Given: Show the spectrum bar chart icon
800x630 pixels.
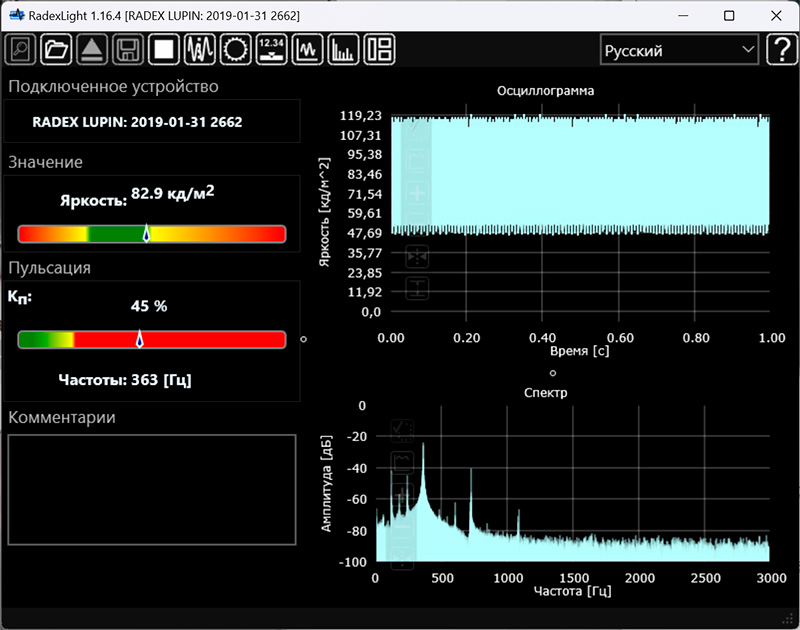Looking at the screenshot, I should click(x=344, y=49).
